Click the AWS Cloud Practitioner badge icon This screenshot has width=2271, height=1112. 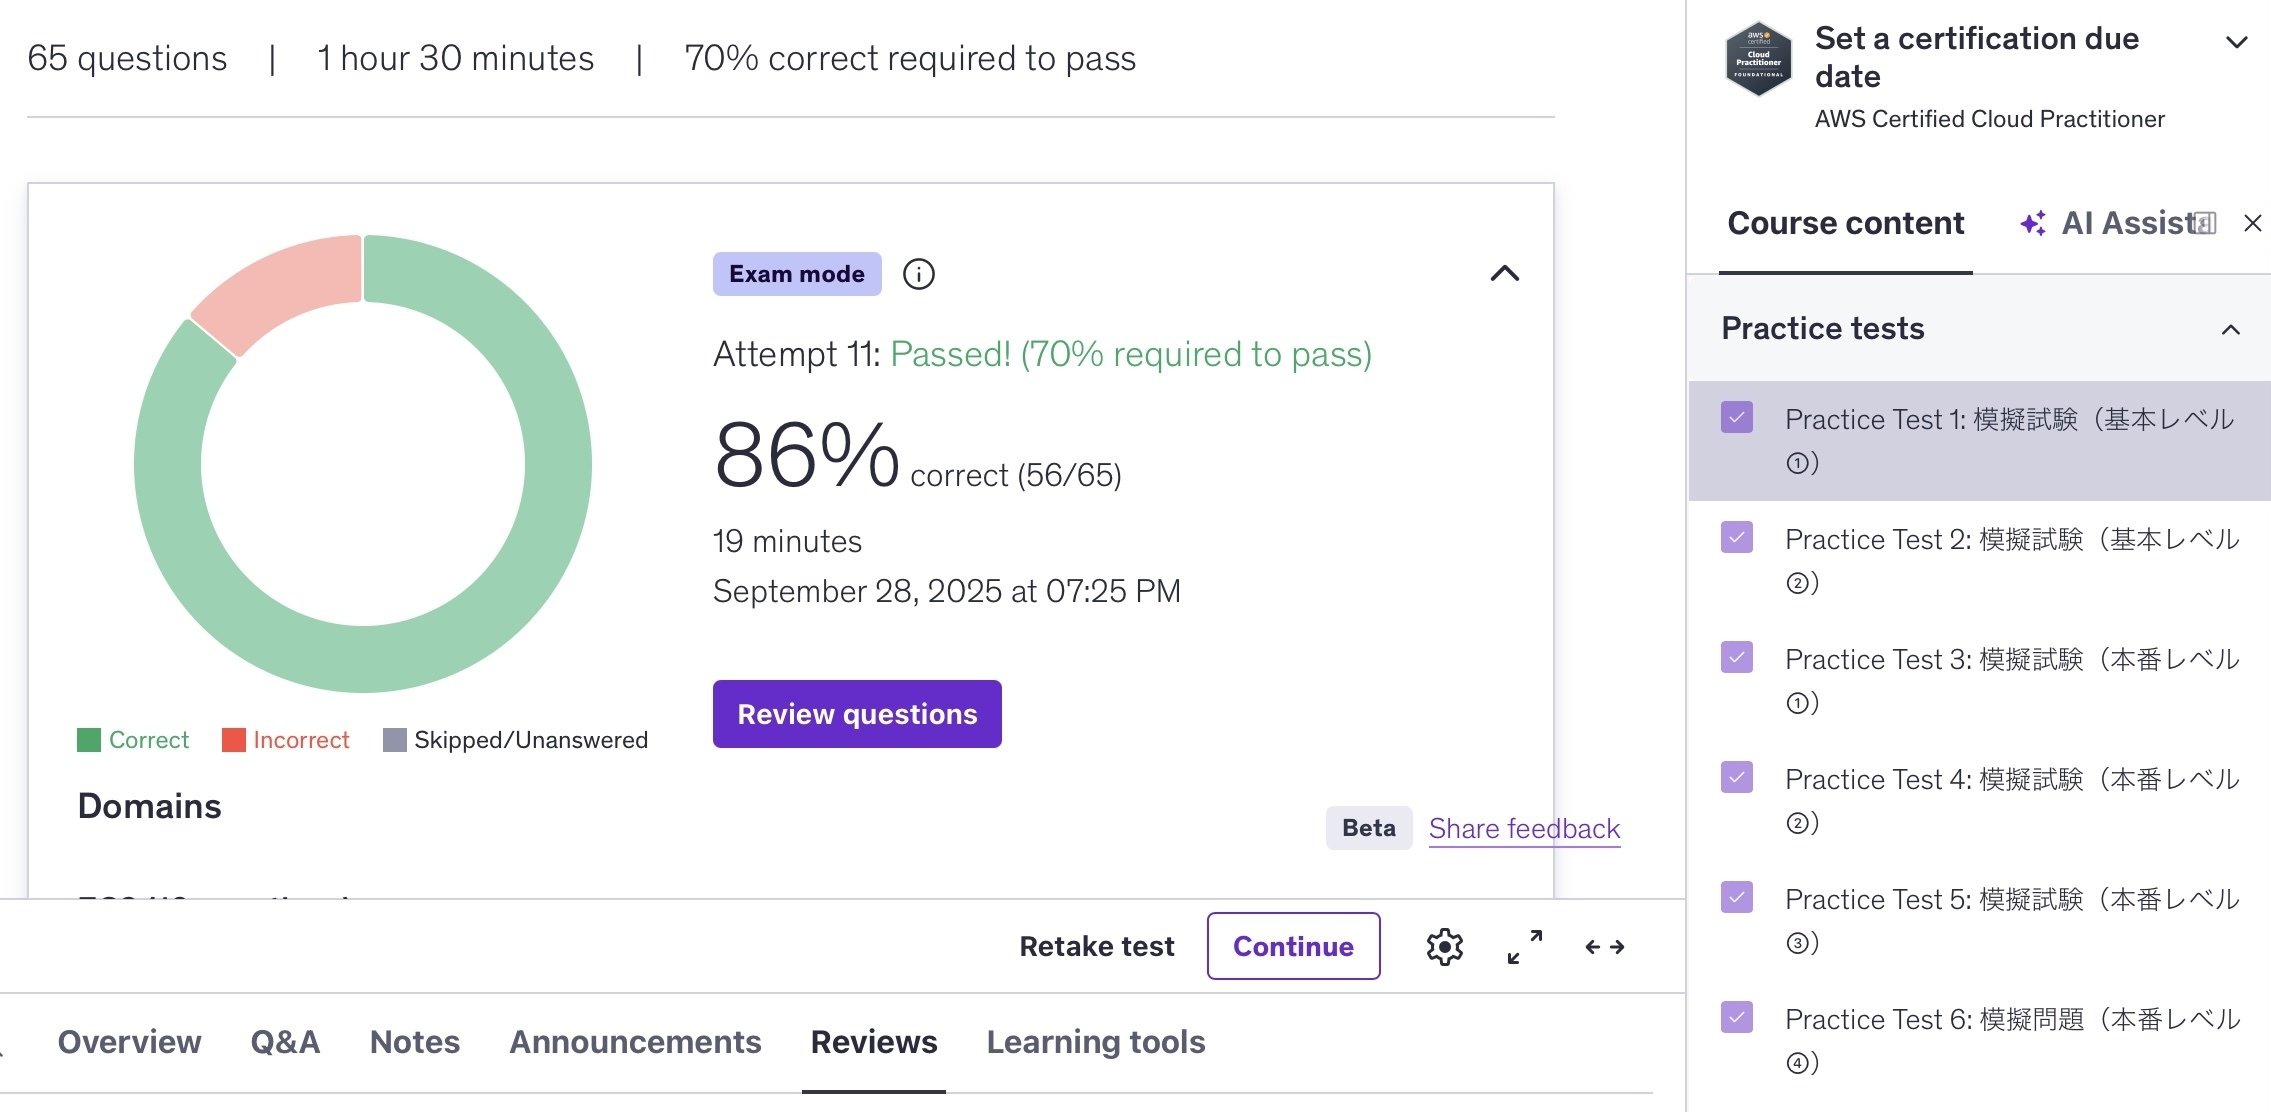pyautogui.click(x=1758, y=59)
